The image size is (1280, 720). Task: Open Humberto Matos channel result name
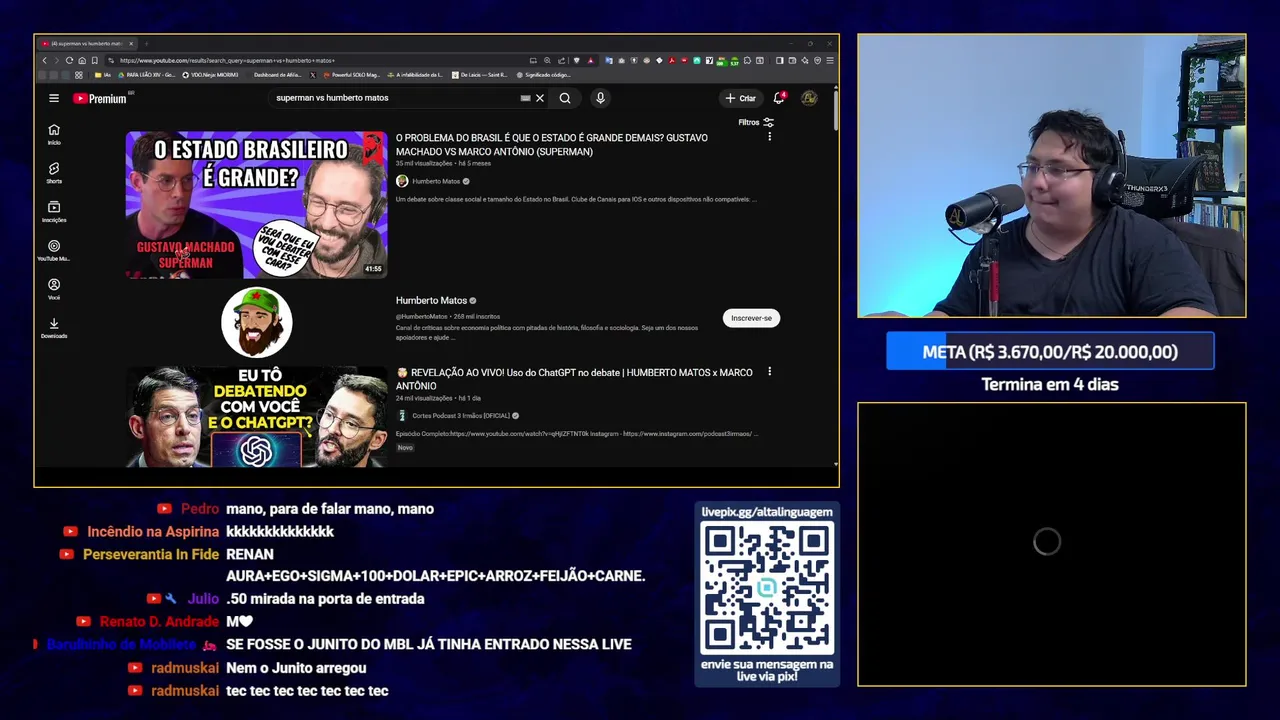tap(431, 300)
